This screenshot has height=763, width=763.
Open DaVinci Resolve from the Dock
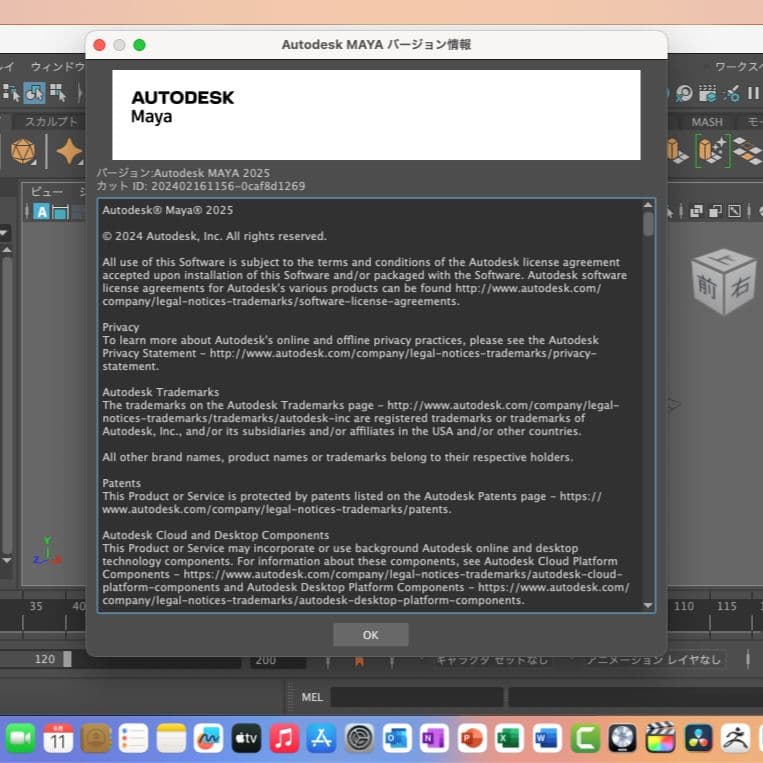pyautogui.click(x=698, y=739)
